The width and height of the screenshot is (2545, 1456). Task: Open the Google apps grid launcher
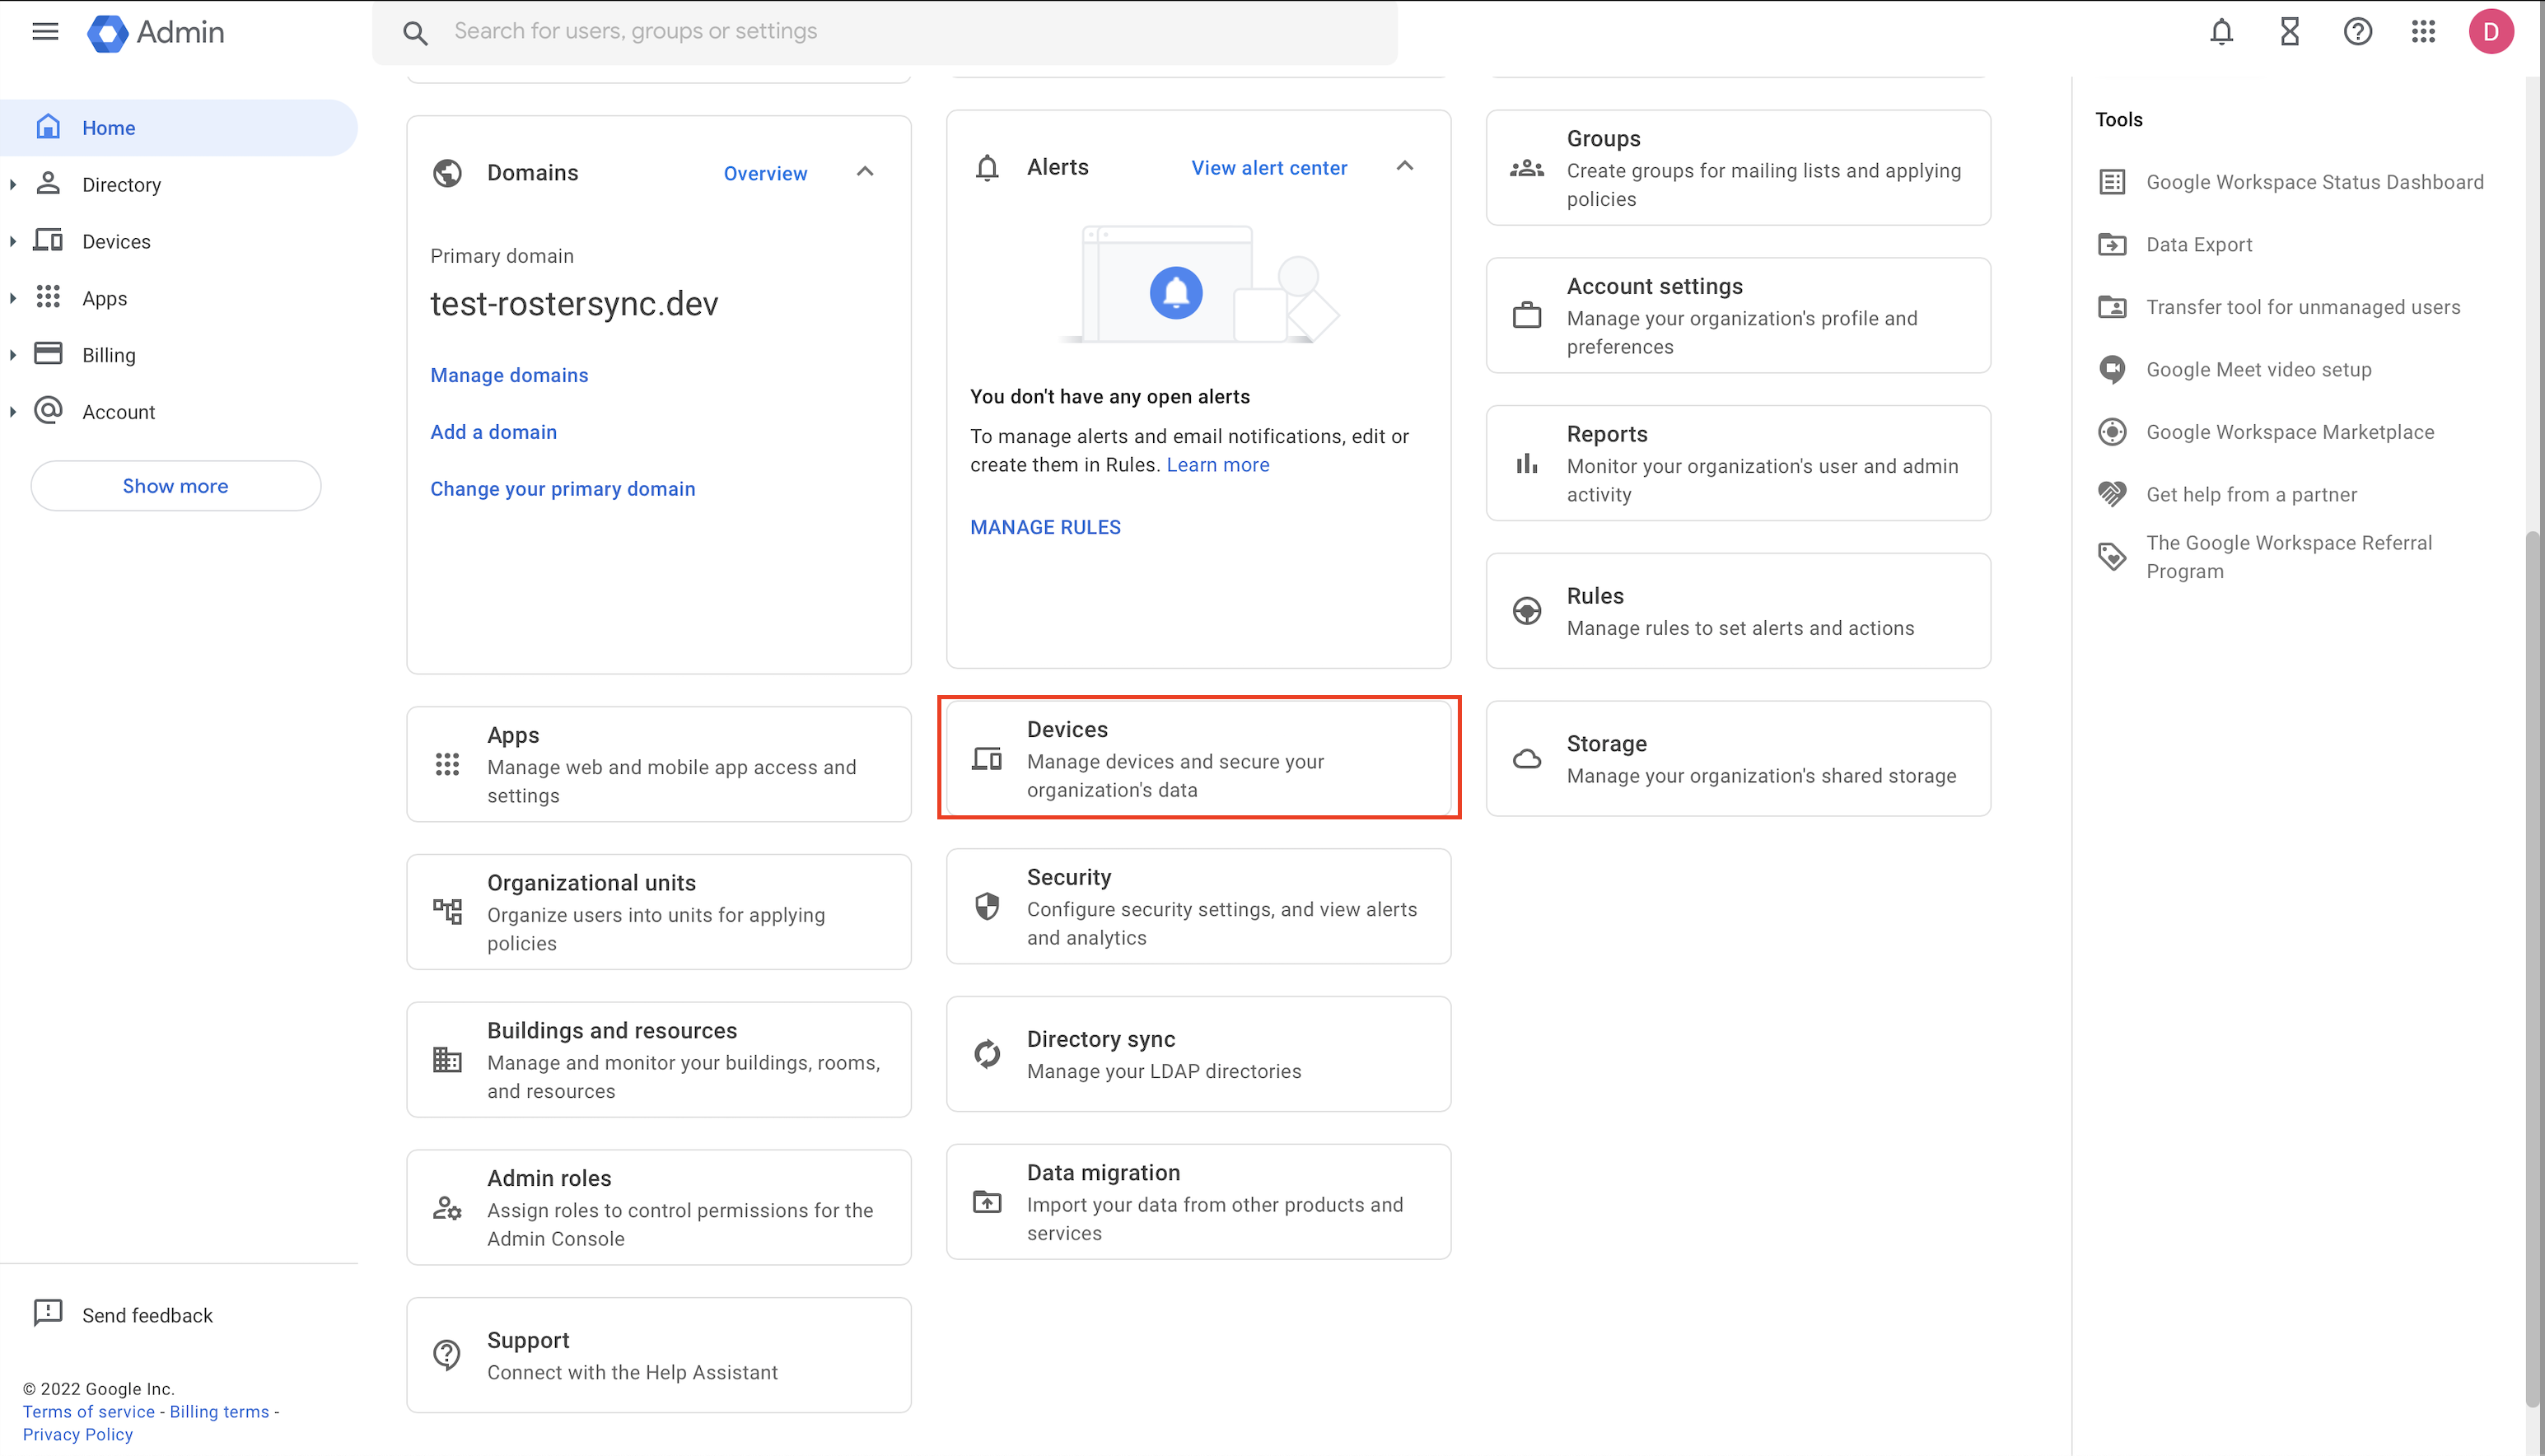[2424, 31]
